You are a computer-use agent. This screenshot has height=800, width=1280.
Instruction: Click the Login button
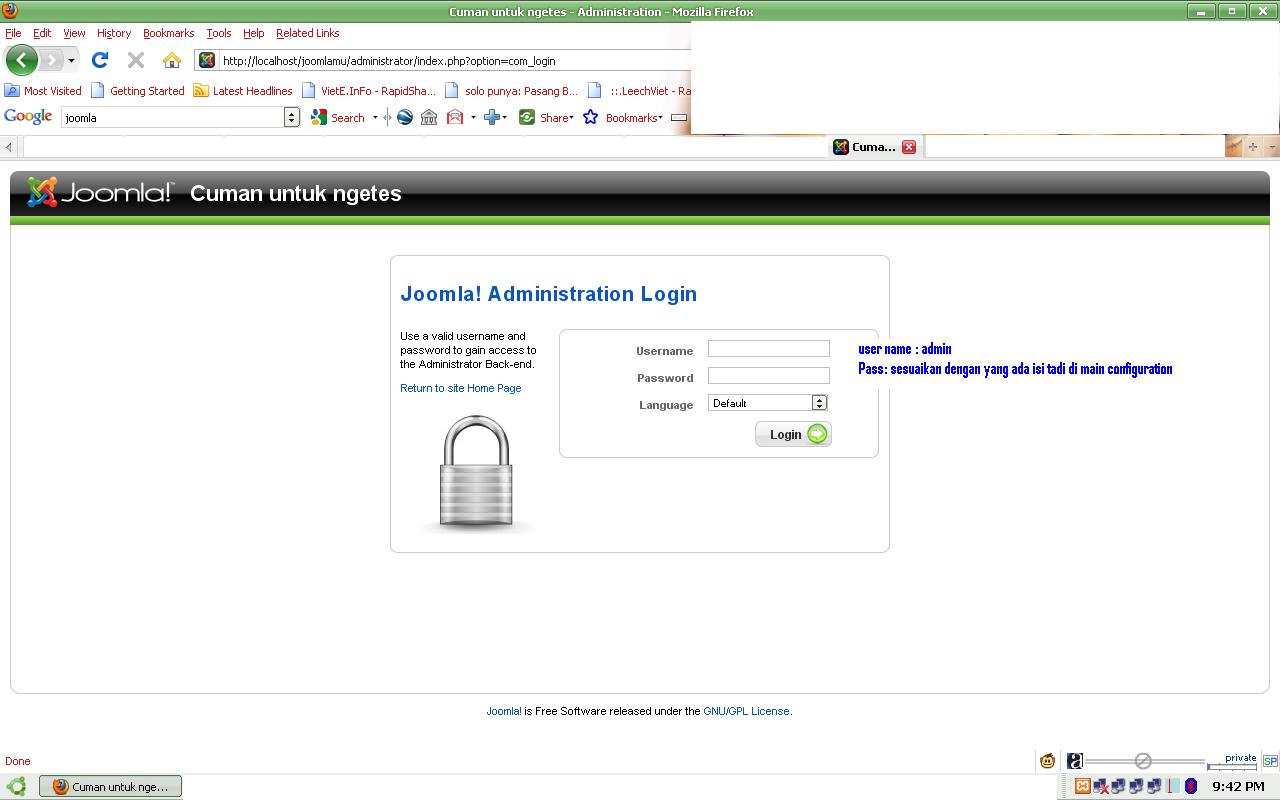(793, 434)
